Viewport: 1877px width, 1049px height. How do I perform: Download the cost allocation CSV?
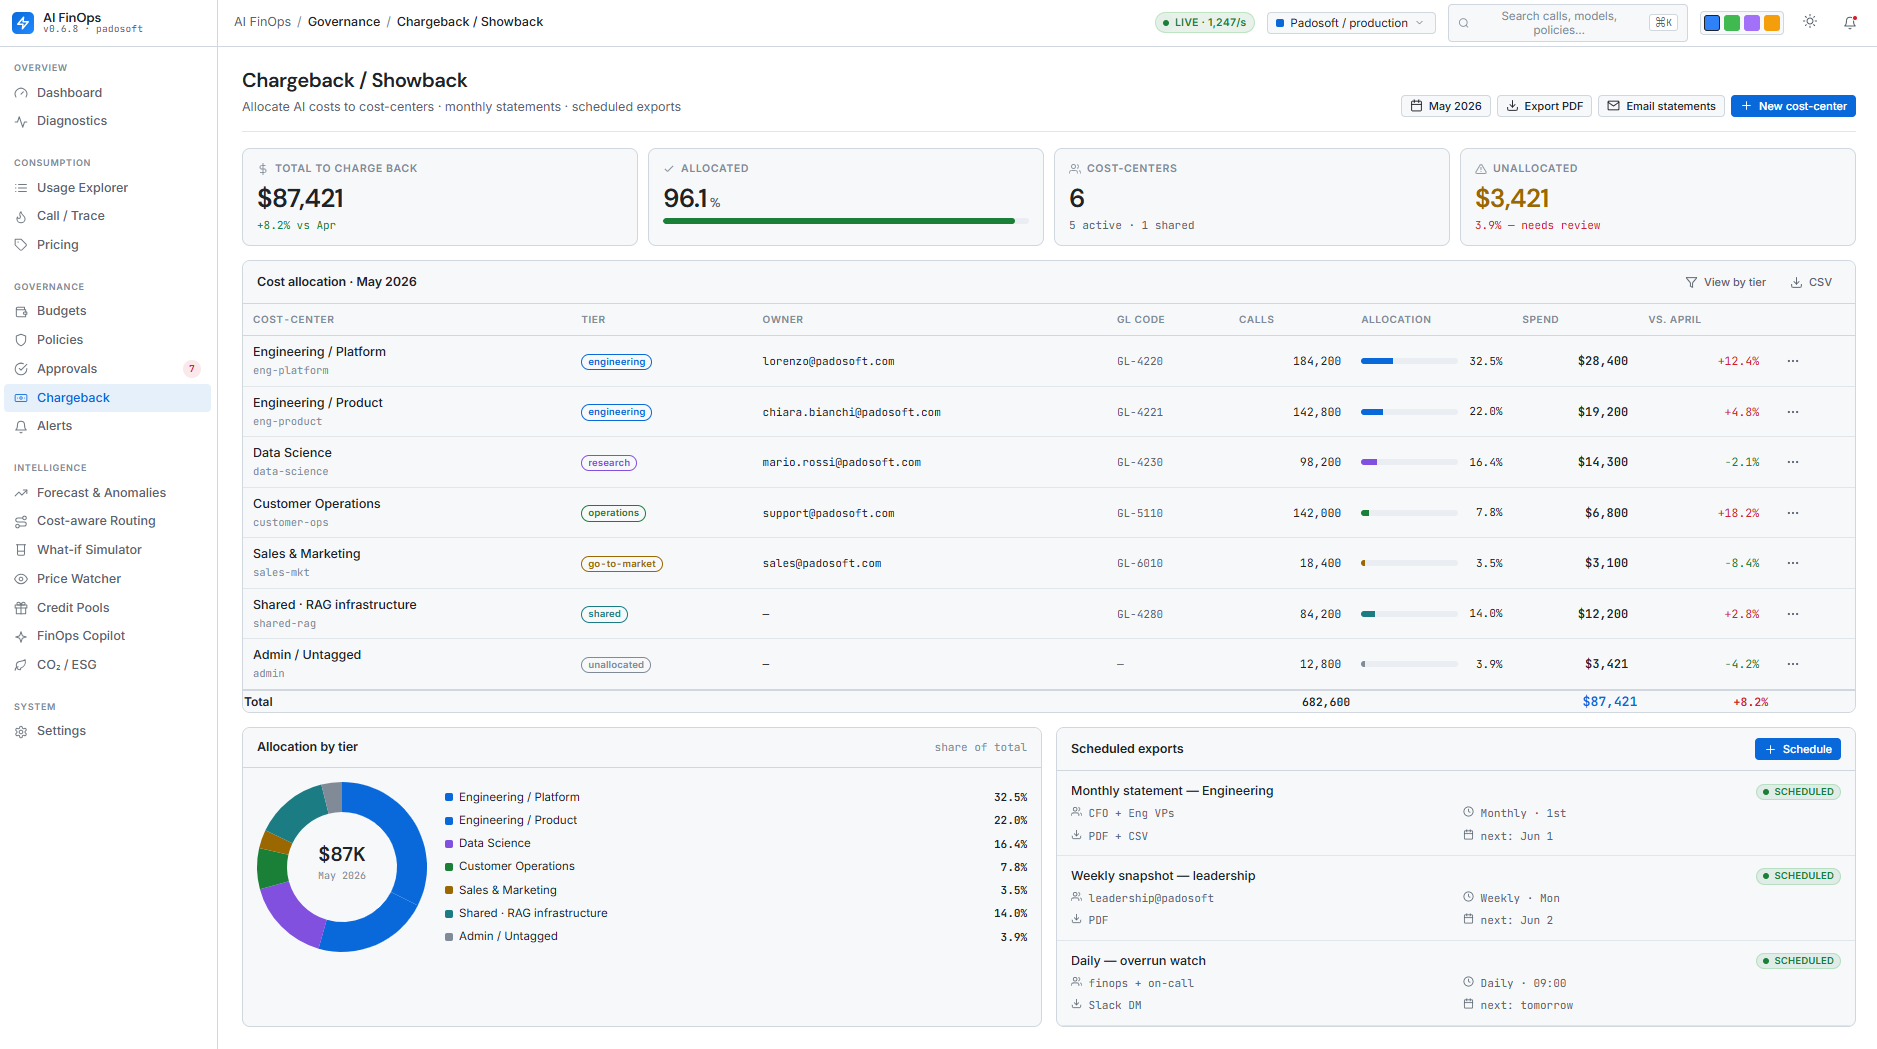click(x=1811, y=282)
